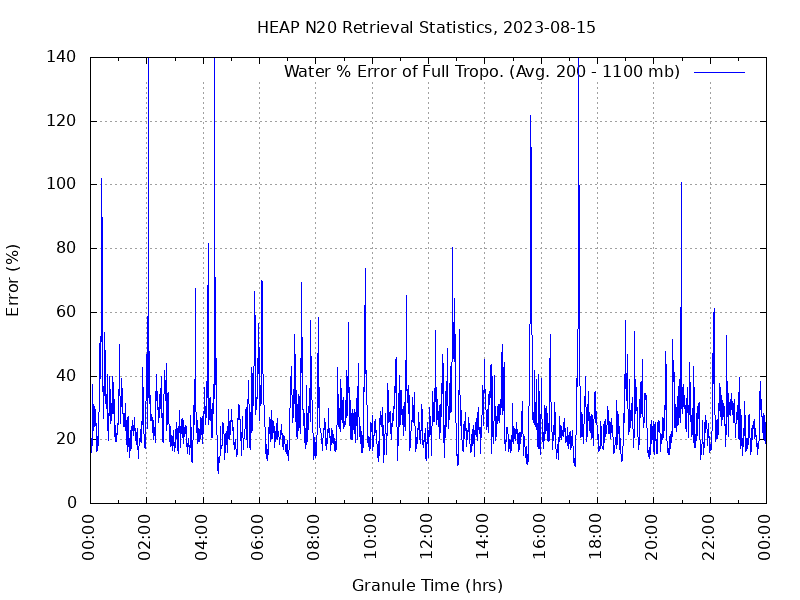Click the 101% spike peak near 21:00
Screen dimensions: 800x600
681,183
